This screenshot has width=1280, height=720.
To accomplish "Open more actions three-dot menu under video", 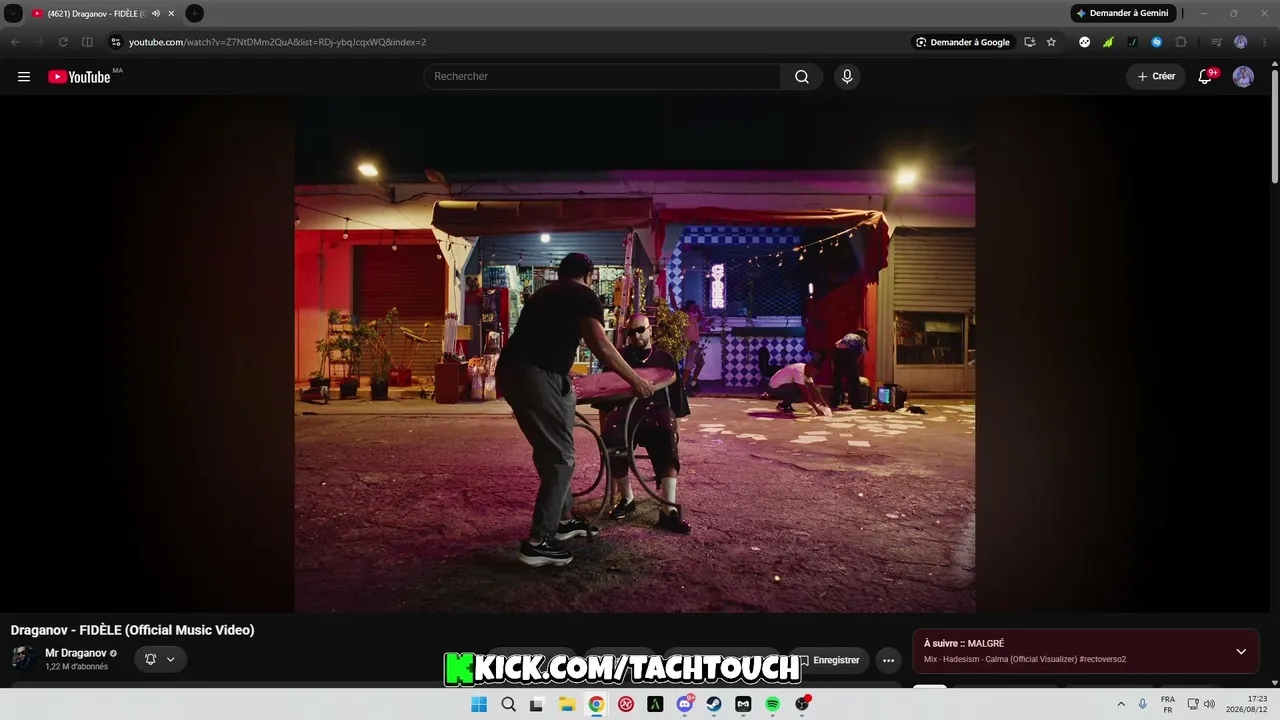I will [x=888, y=660].
